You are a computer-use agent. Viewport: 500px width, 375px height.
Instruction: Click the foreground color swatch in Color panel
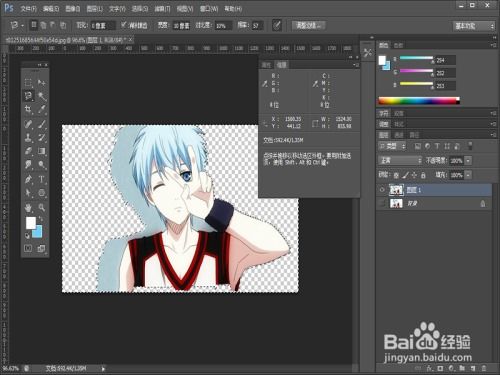tap(382, 60)
